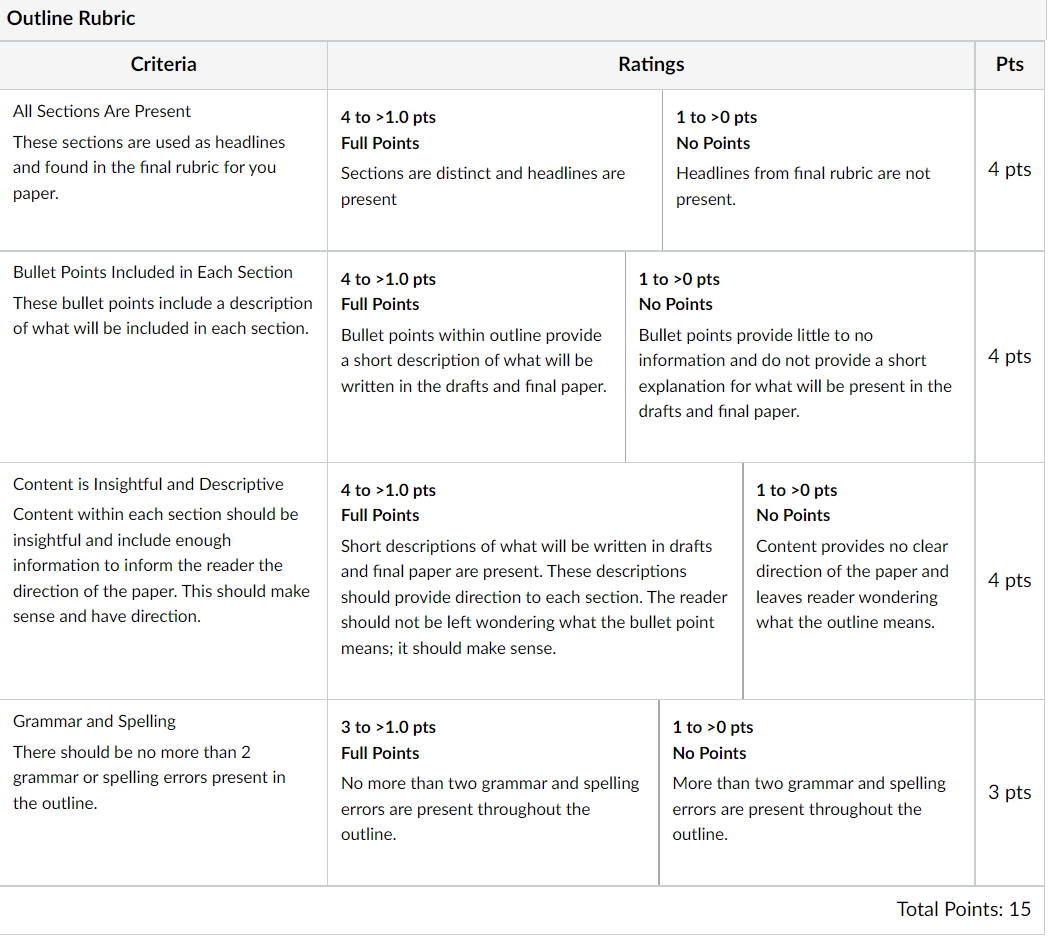This screenshot has height=946, width=1049.
Task: Click the Outline Rubric title
Action: pos(71,18)
